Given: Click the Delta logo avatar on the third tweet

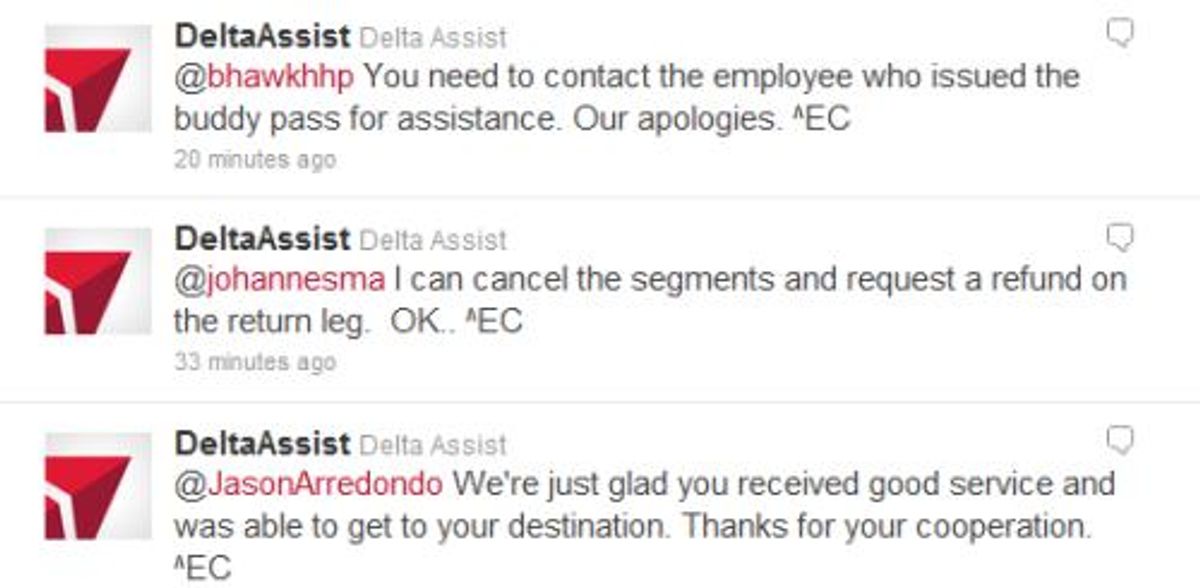Looking at the screenshot, I should coord(95,490).
